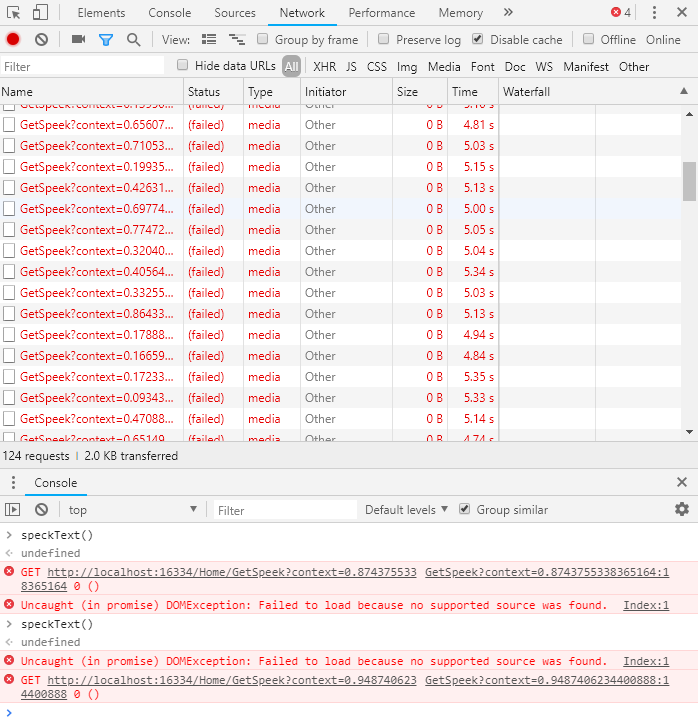
Task: Sort requests by Size column header
Action: point(420,92)
